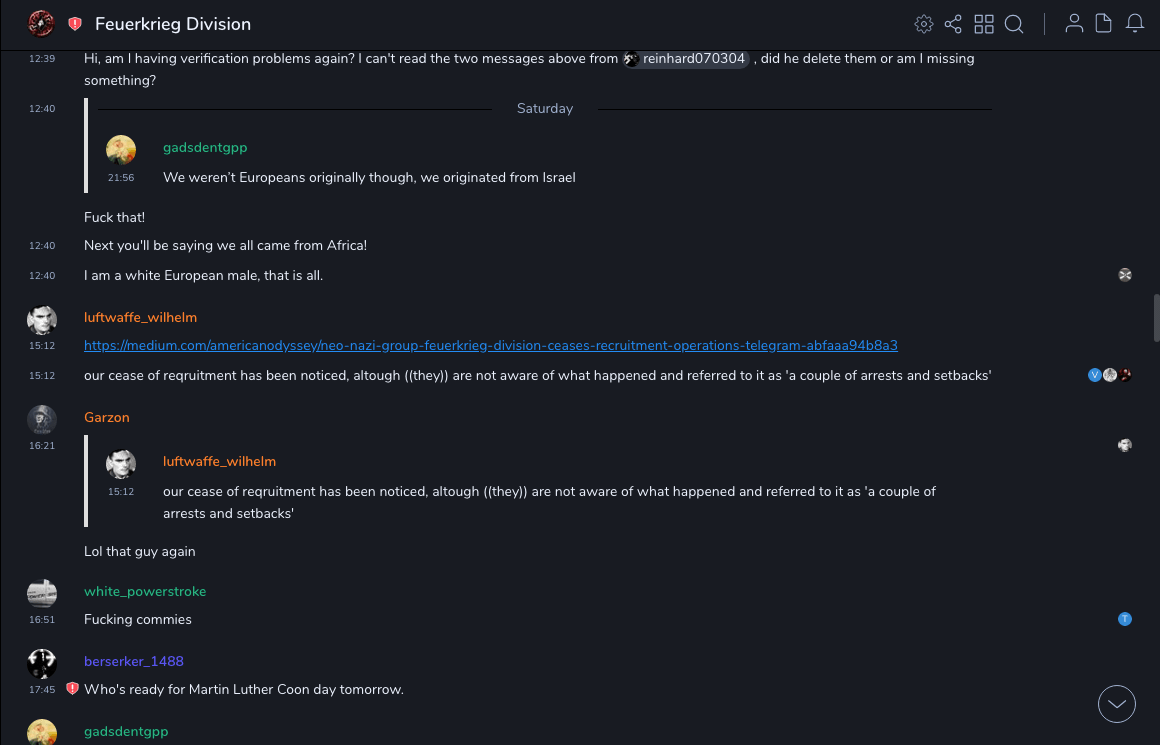Click the vertical scrollbar thumb

pyautogui.click(x=1156, y=318)
